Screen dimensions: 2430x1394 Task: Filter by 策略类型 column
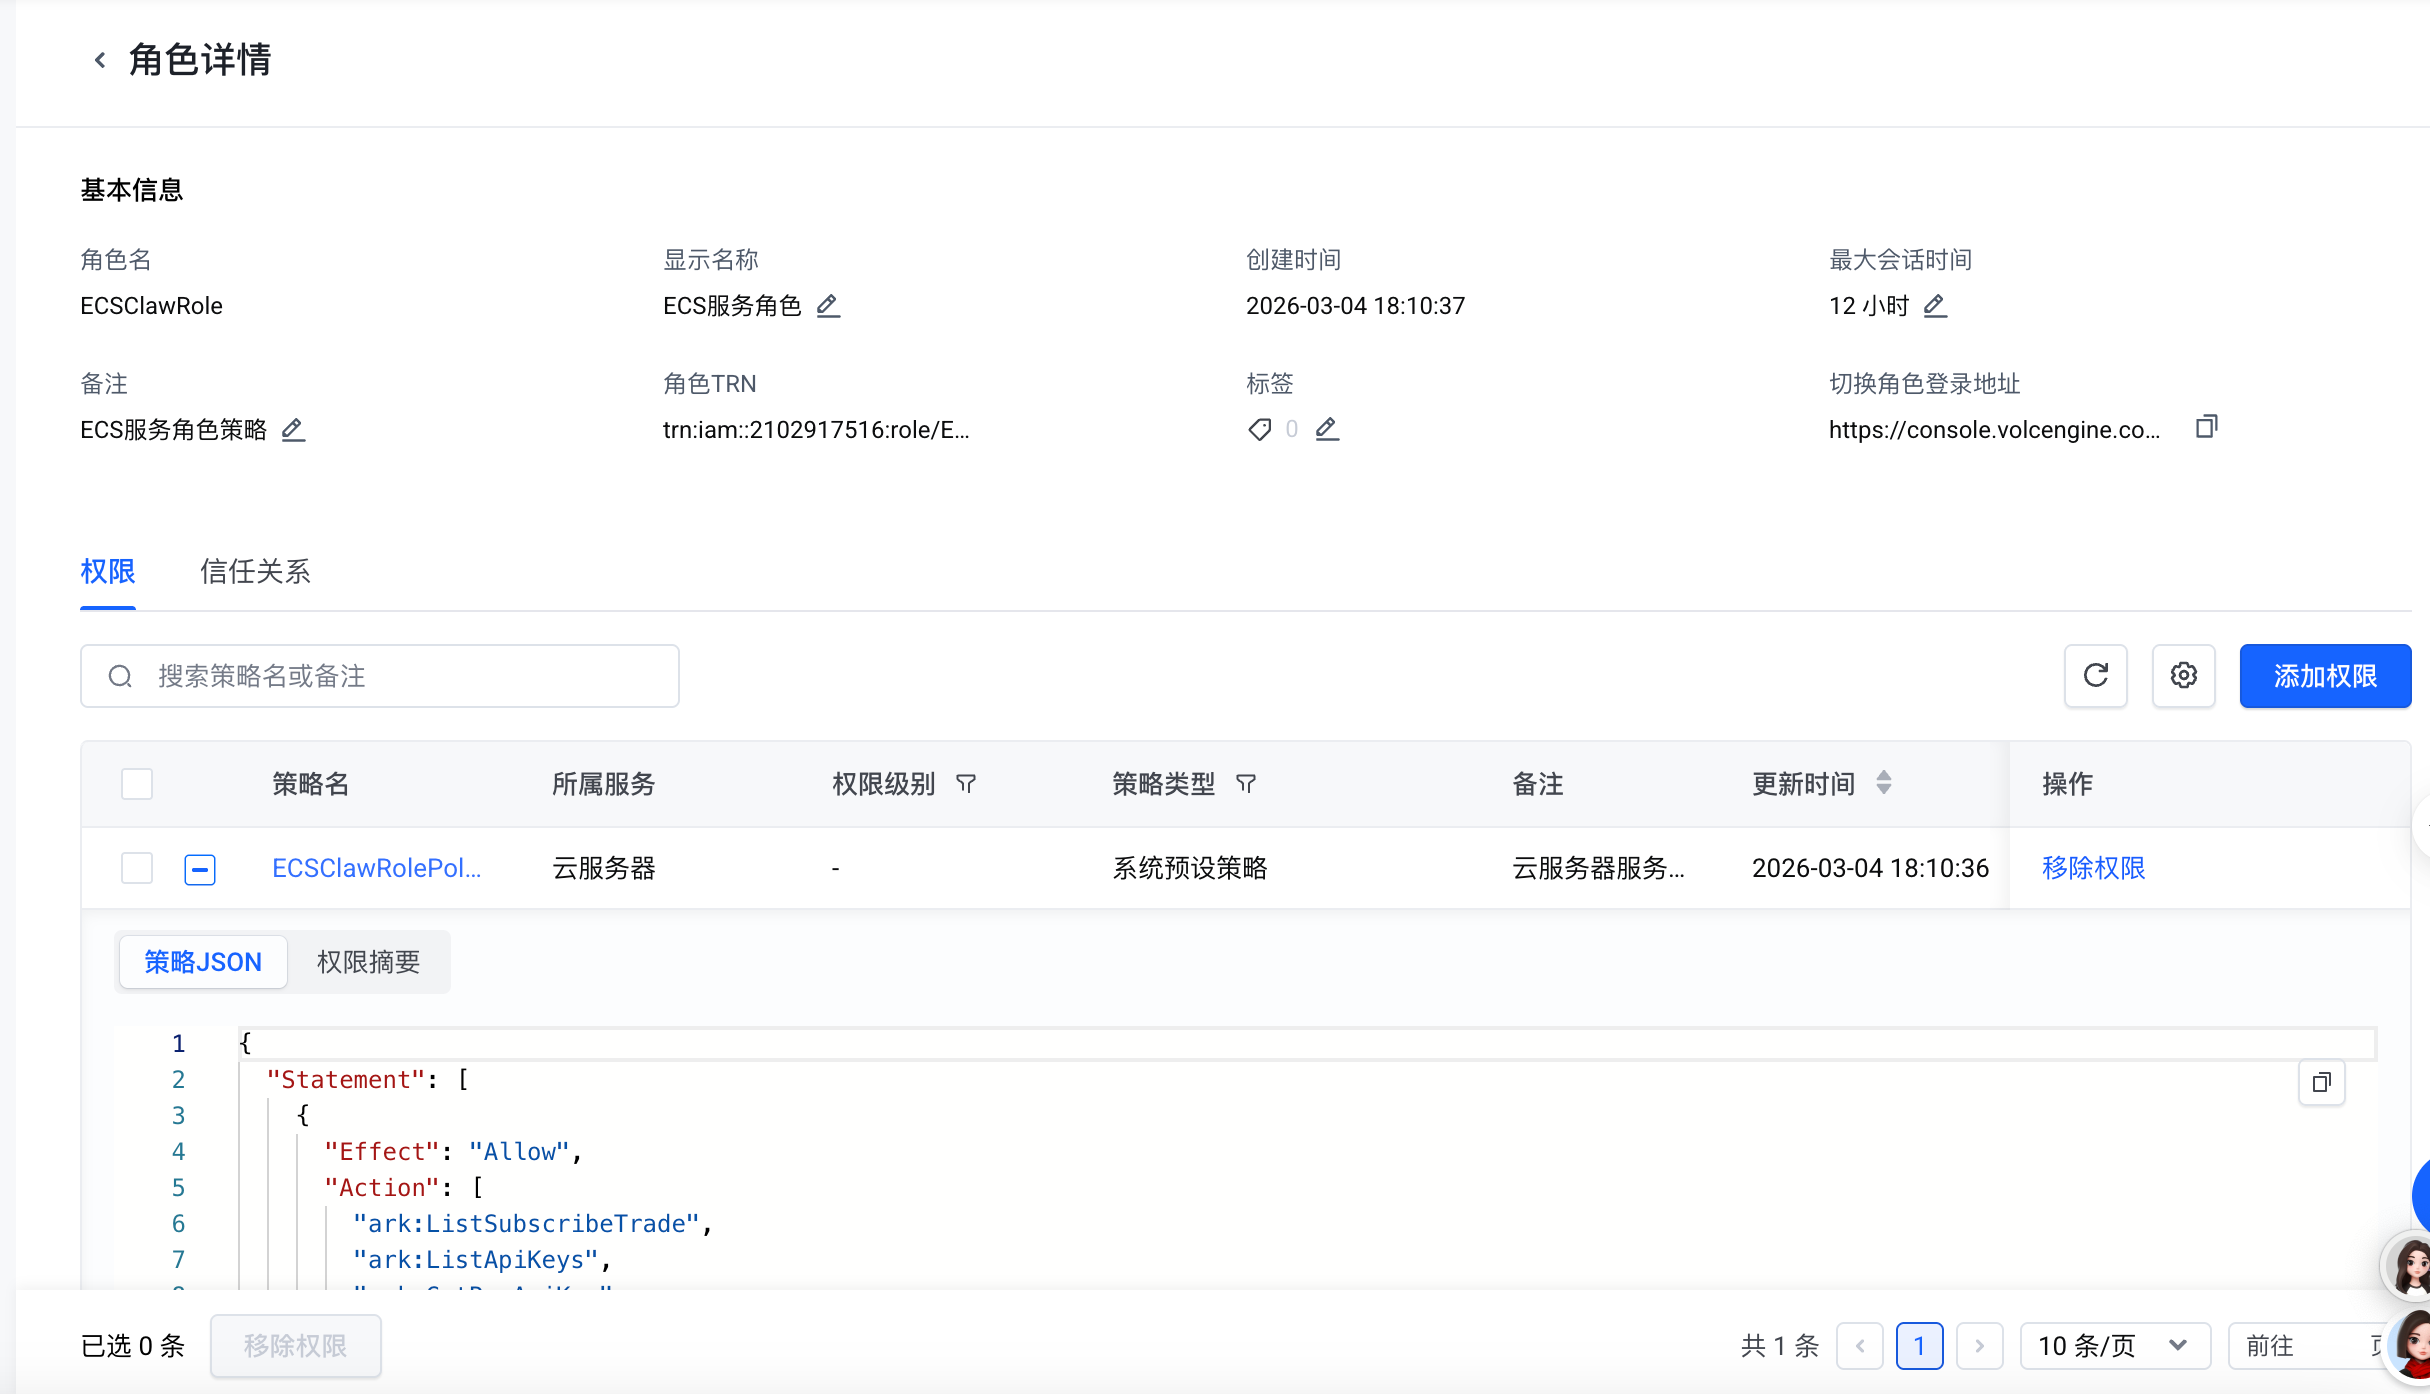pos(1246,784)
